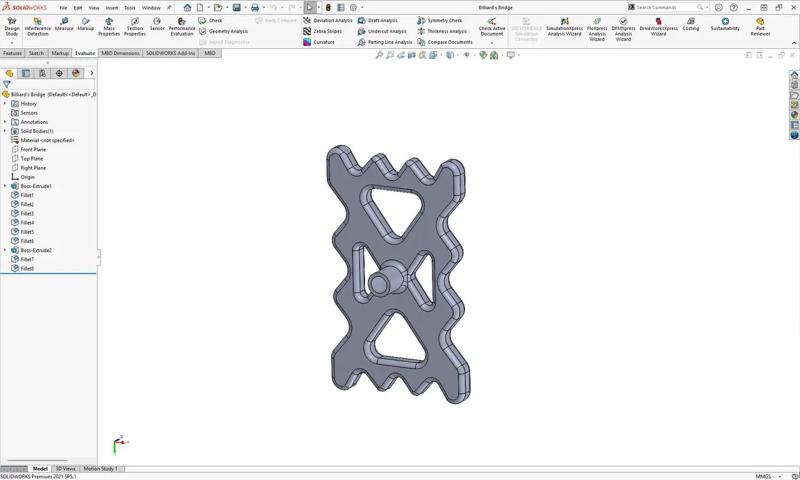Launch DriveWorksXpress Wizard
Image resolution: width=800 pixels, height=480 pixels.
[x=659, y=27]
